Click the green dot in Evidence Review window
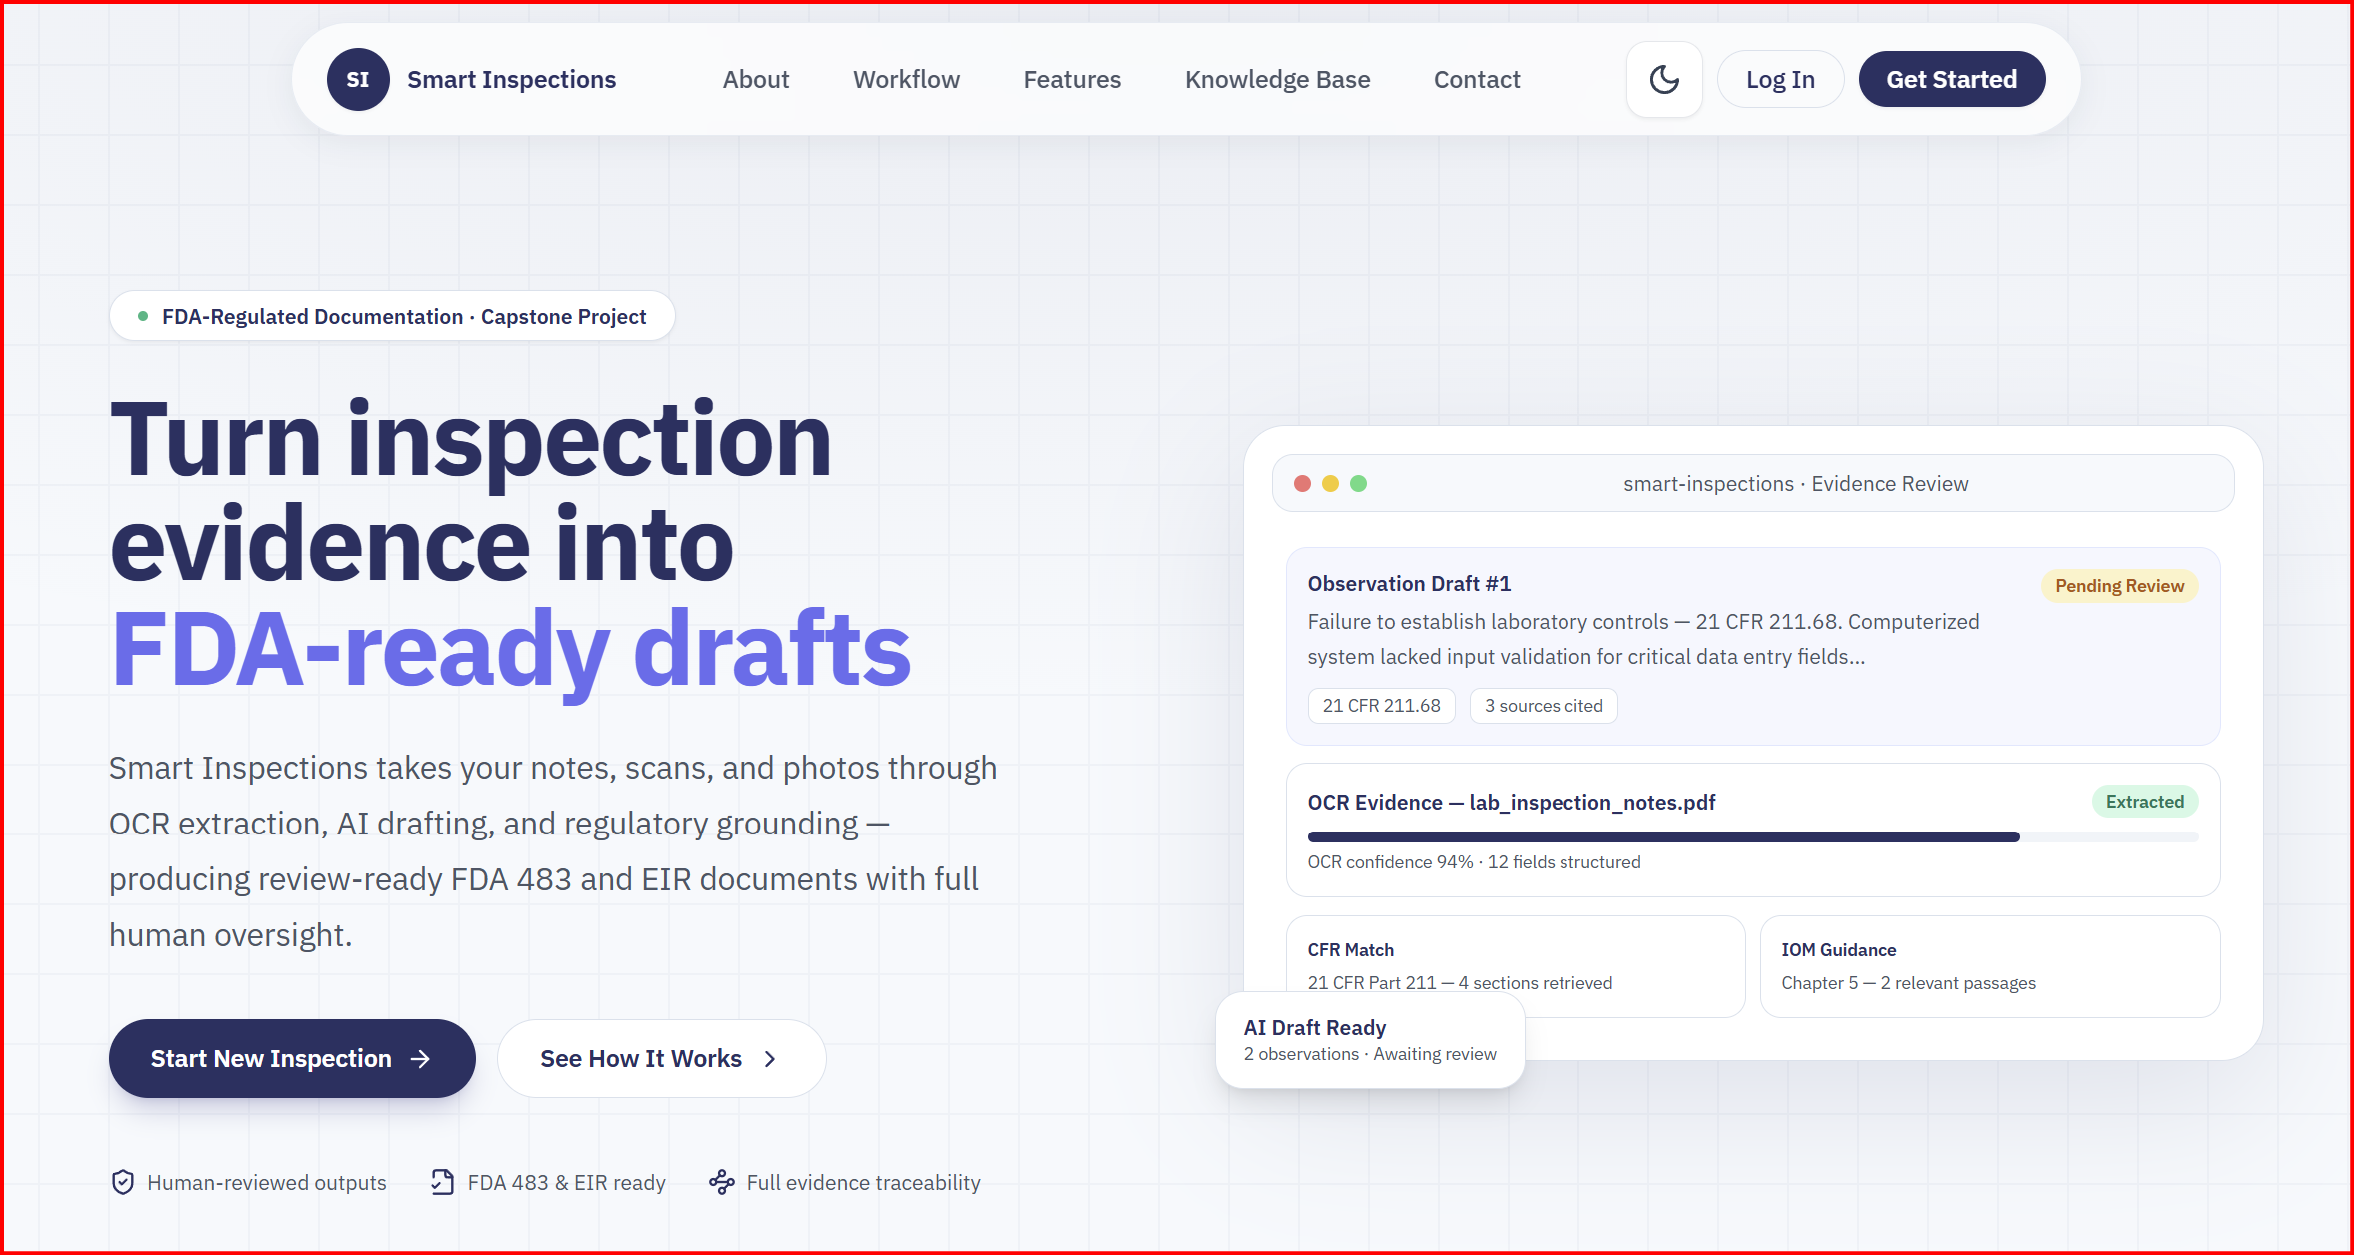Image resolution: width=2354 pixels, height=1255 pixels. pos(1358,484)
